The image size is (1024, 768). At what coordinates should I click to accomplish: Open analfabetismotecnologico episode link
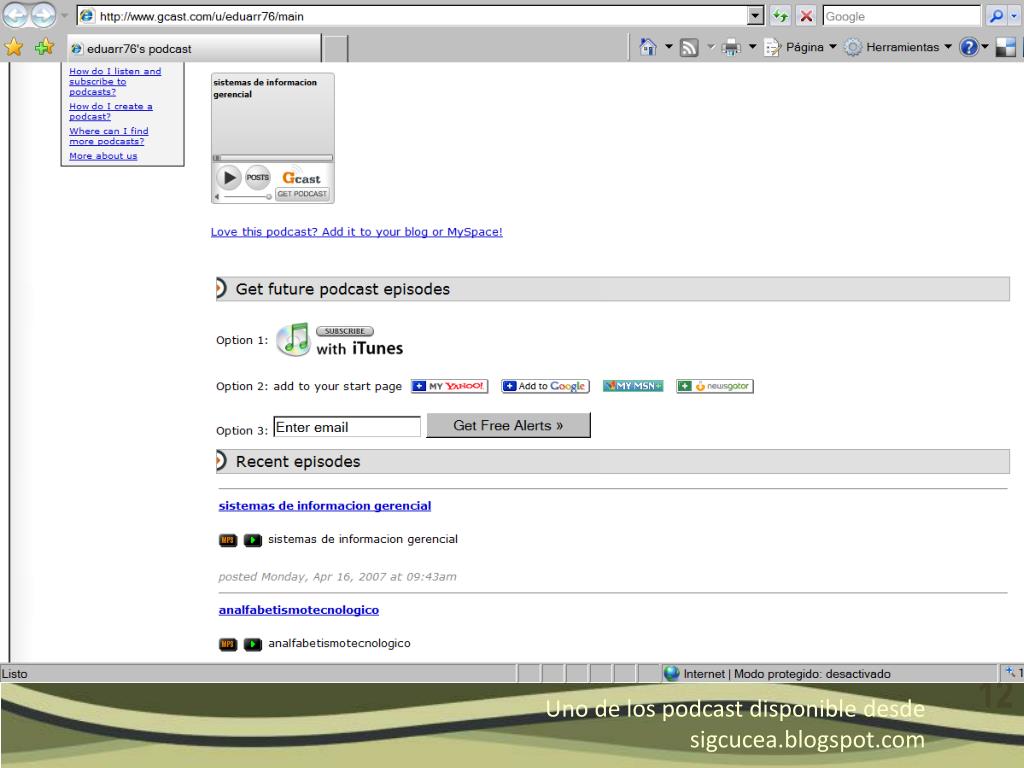click(298, 610)
